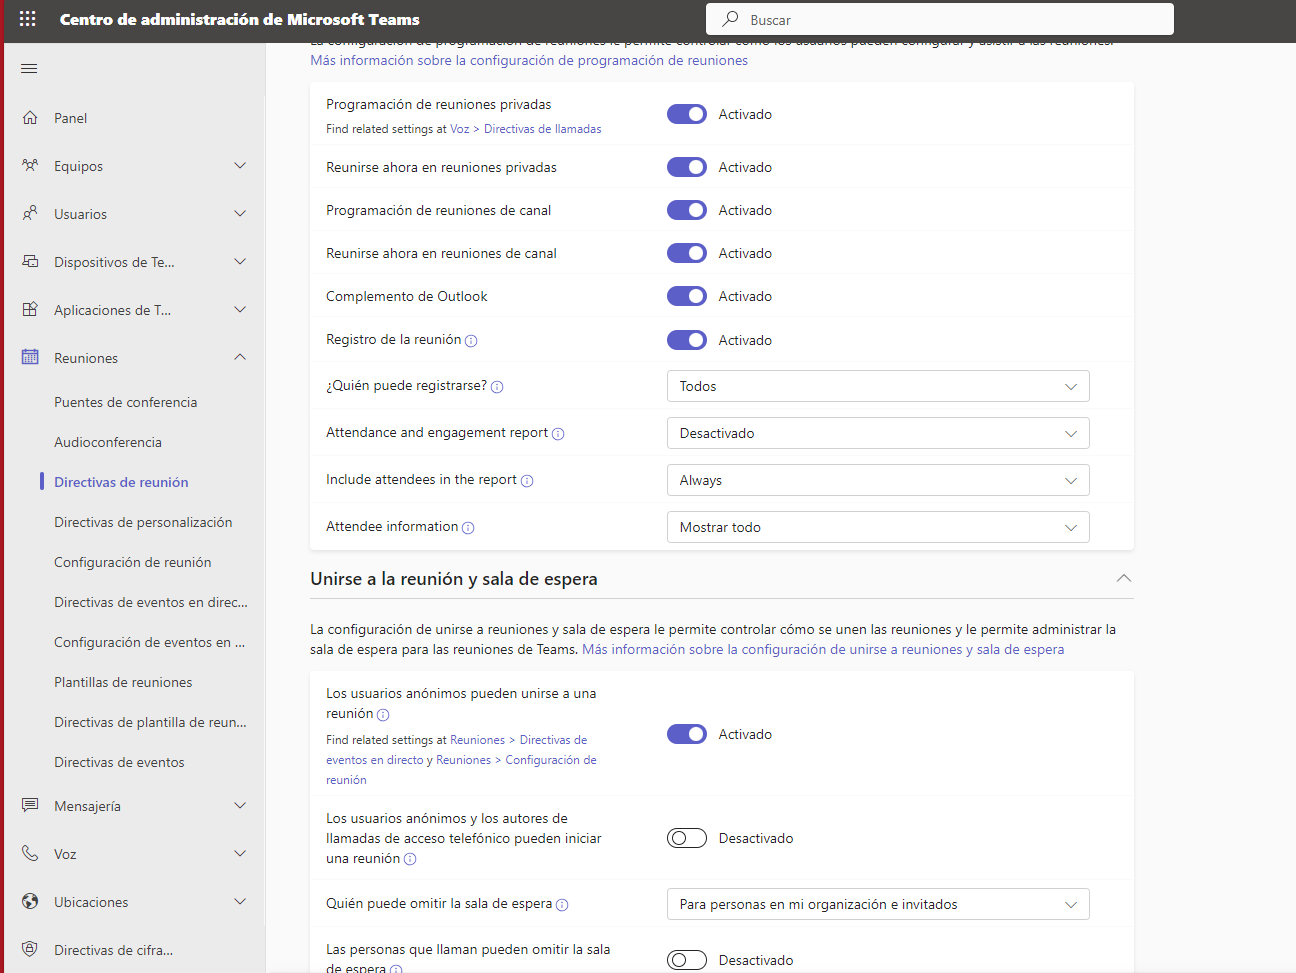Follow the Voz related settings link

[459, 129]
